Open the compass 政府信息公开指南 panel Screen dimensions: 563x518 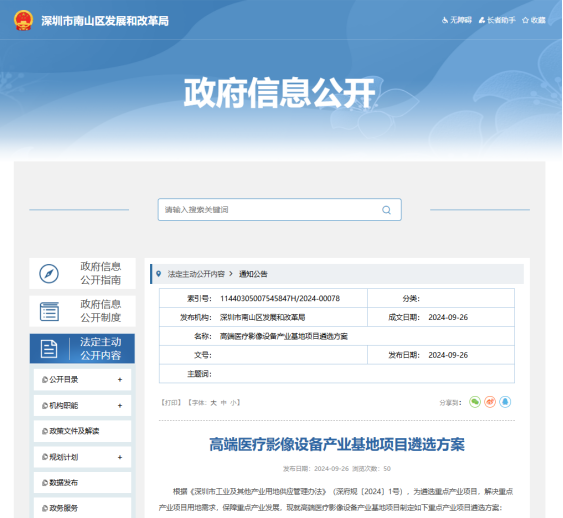[x=83, y=273]
